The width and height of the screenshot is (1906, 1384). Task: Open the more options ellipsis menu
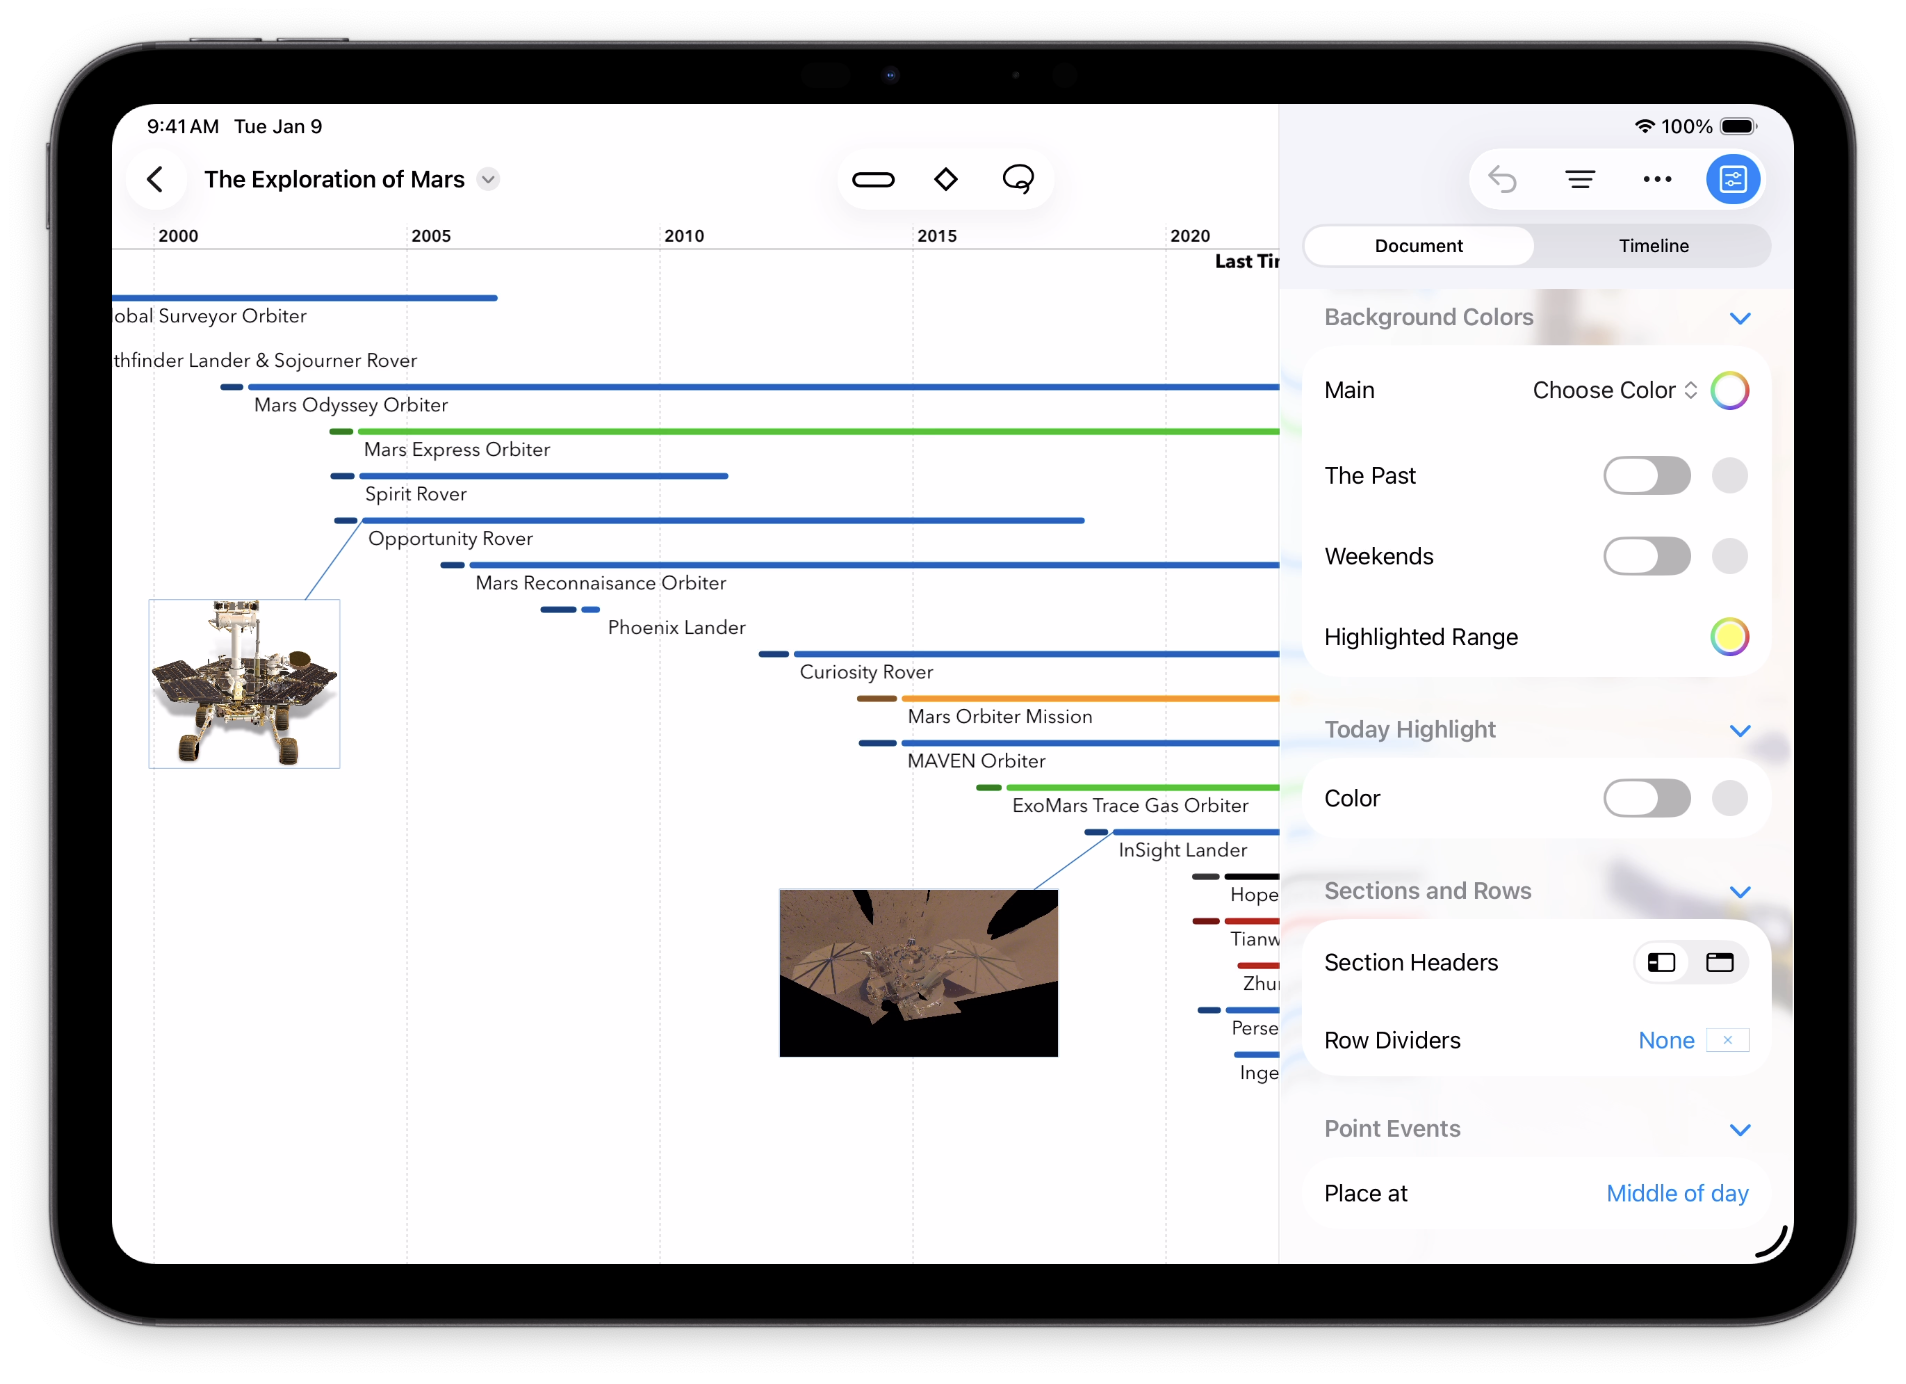point(1657,180)
